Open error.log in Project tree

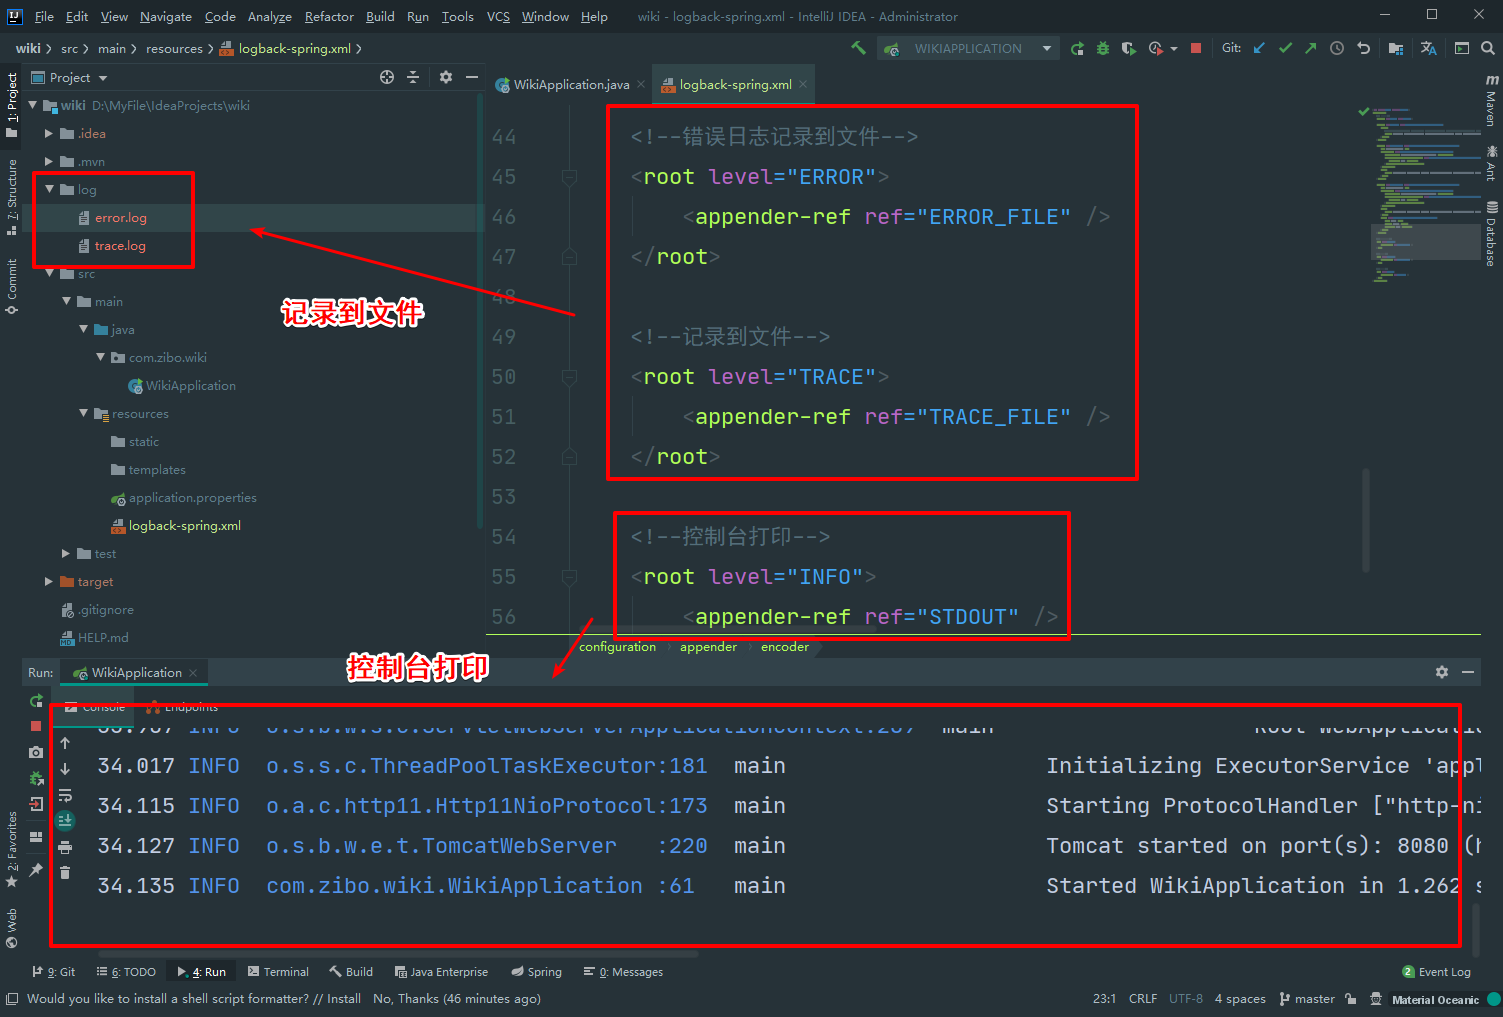[121, 217]
